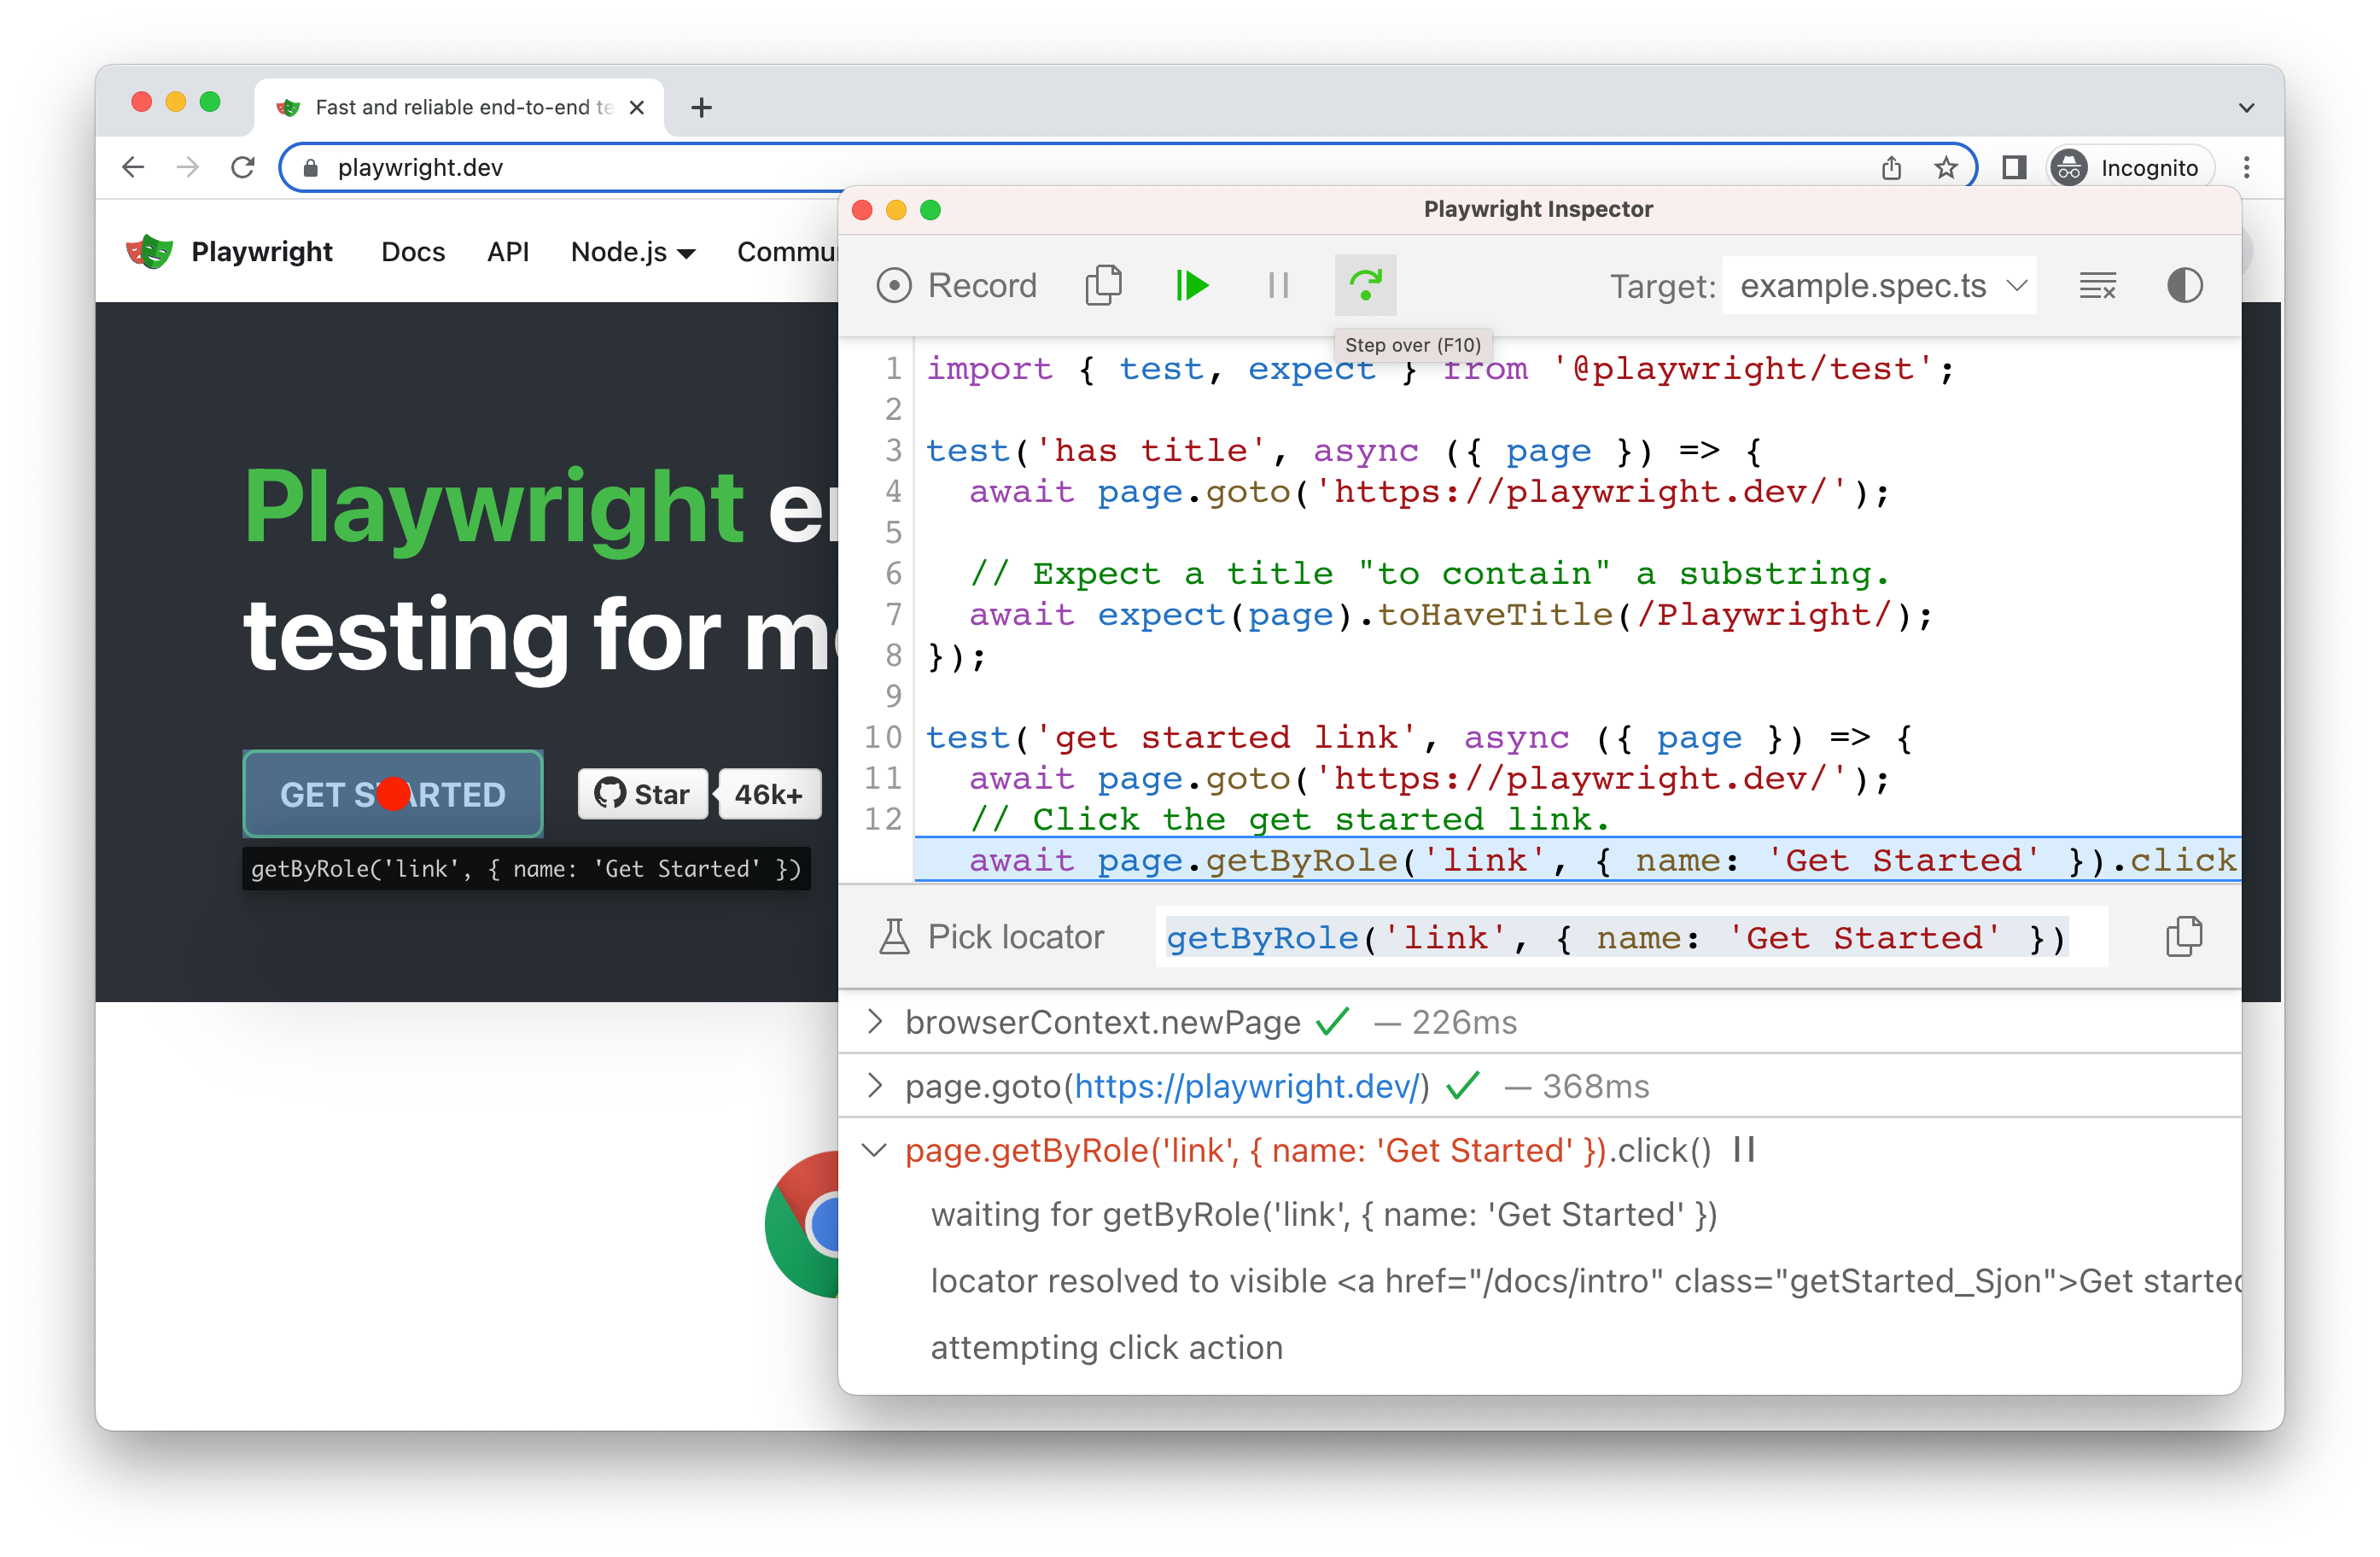Viewport: 2380px width, 1557px height.
Task: Open the API page from the navbar
Action: pos(508,252)
